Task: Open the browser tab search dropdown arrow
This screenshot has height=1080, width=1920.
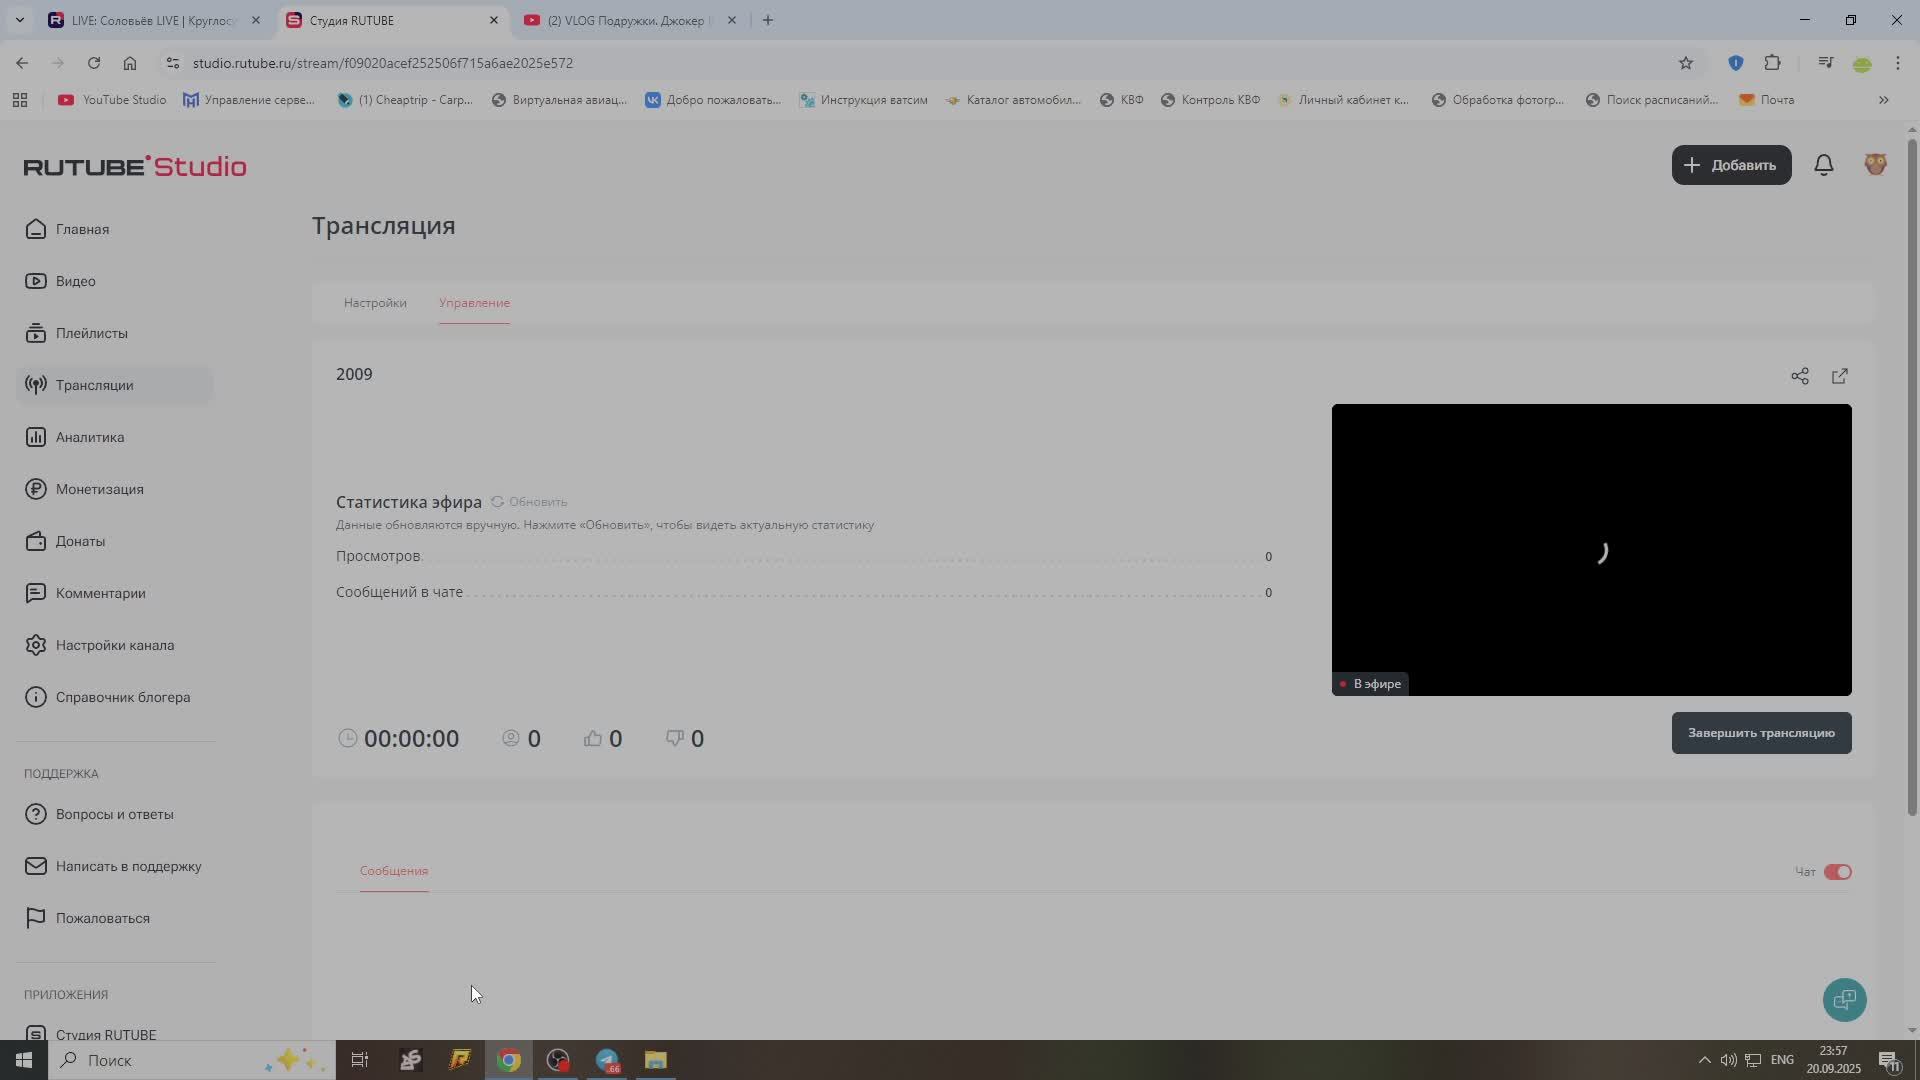Action: pyautogui.click(x=19, y=20)
